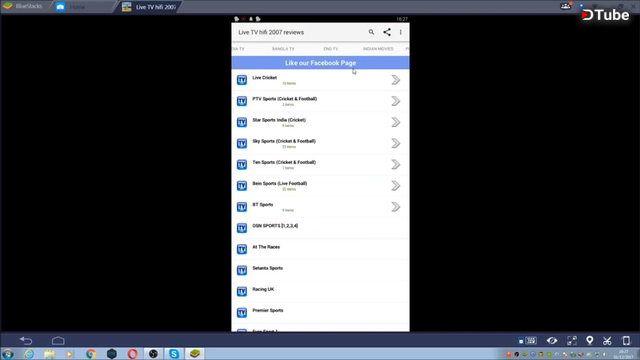640x360 pixels.
Task: Open the search icon in app header
Action: coord(371,32)
